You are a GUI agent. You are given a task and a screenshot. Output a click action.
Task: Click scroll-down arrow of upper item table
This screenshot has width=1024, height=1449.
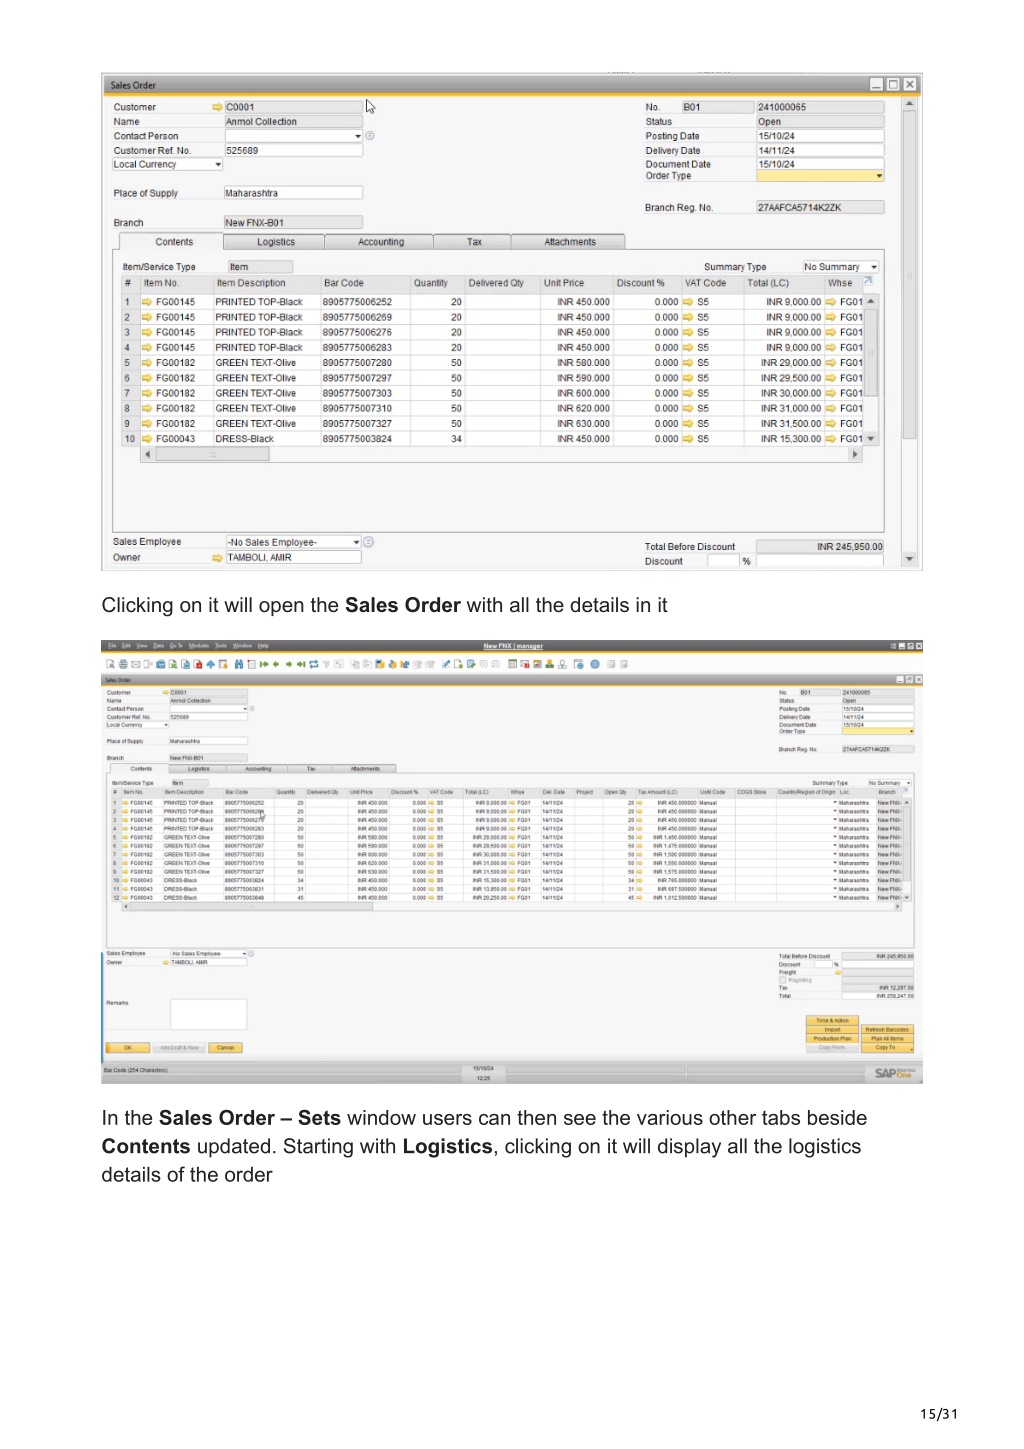[x=871, y=439]
